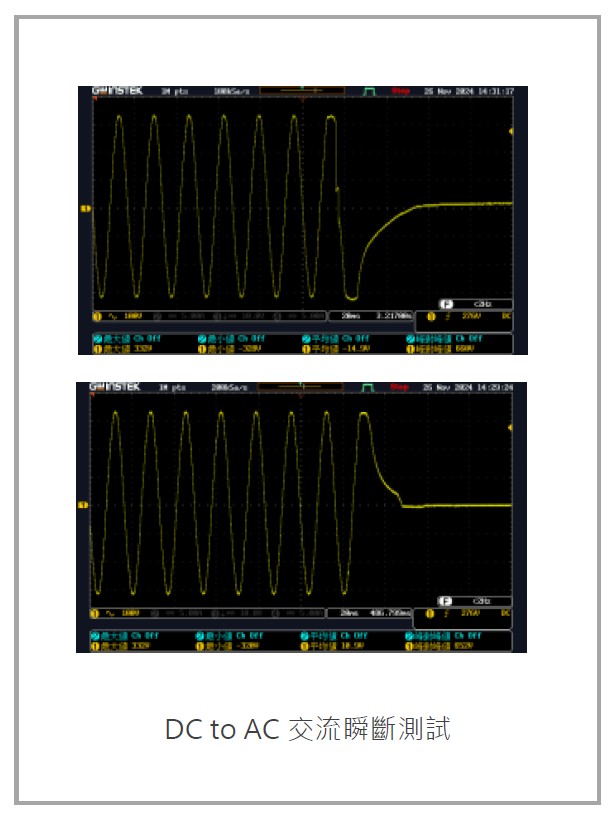613x816 pixels.
Task: Click the DC to AC 交流瞬斷測試 caption
Action: coord(307,729)
